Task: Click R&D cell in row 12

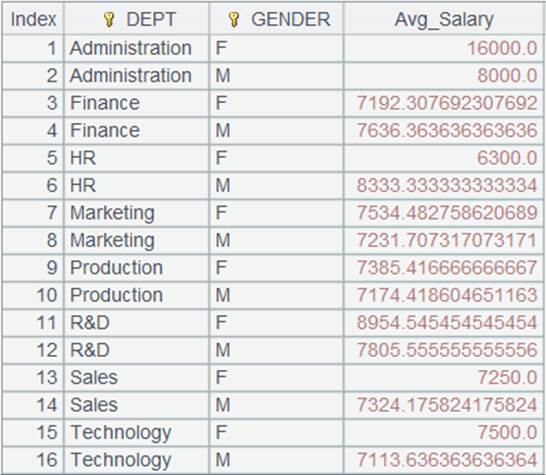Action: (x=137, y=350)
